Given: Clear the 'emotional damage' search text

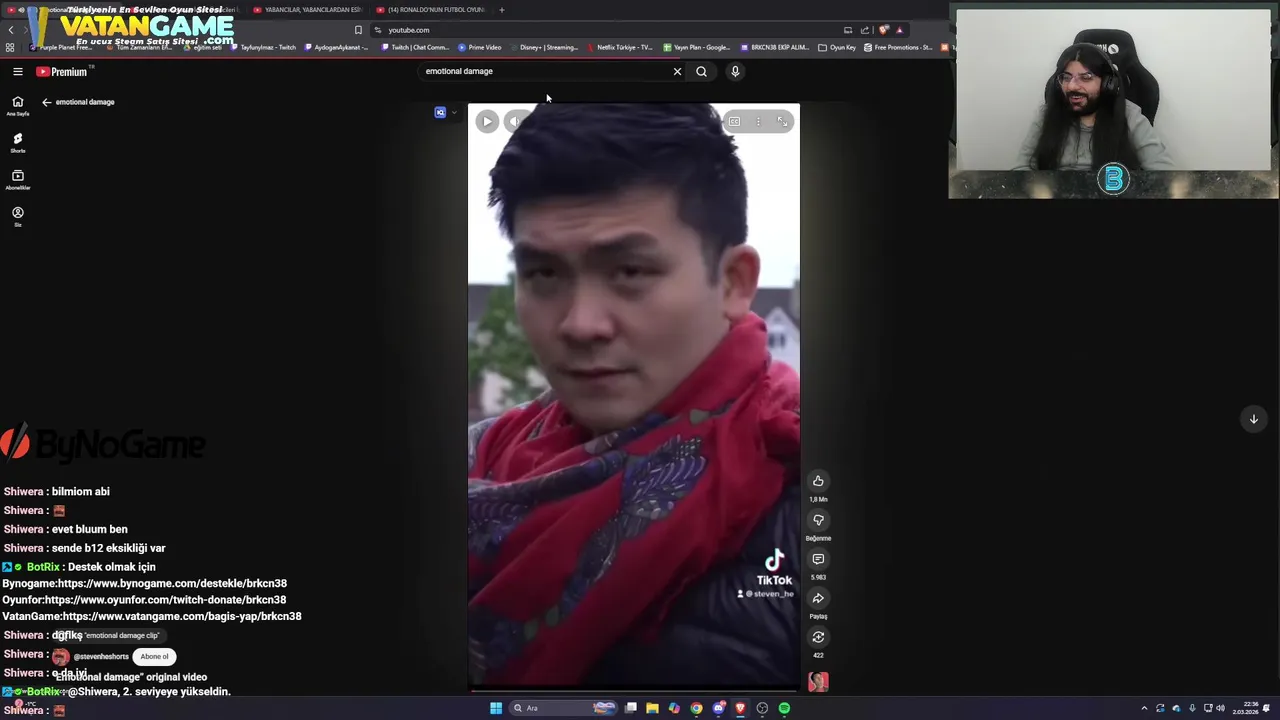Looking at the screenshot, I should (x=677, y=71).
